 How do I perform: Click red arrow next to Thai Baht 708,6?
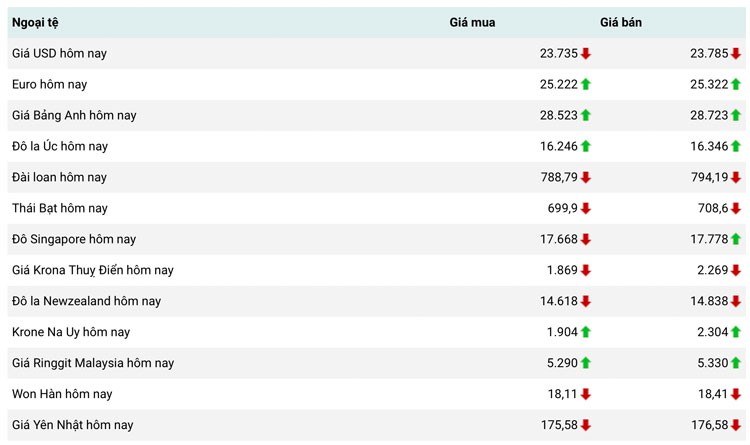point(736,209)
